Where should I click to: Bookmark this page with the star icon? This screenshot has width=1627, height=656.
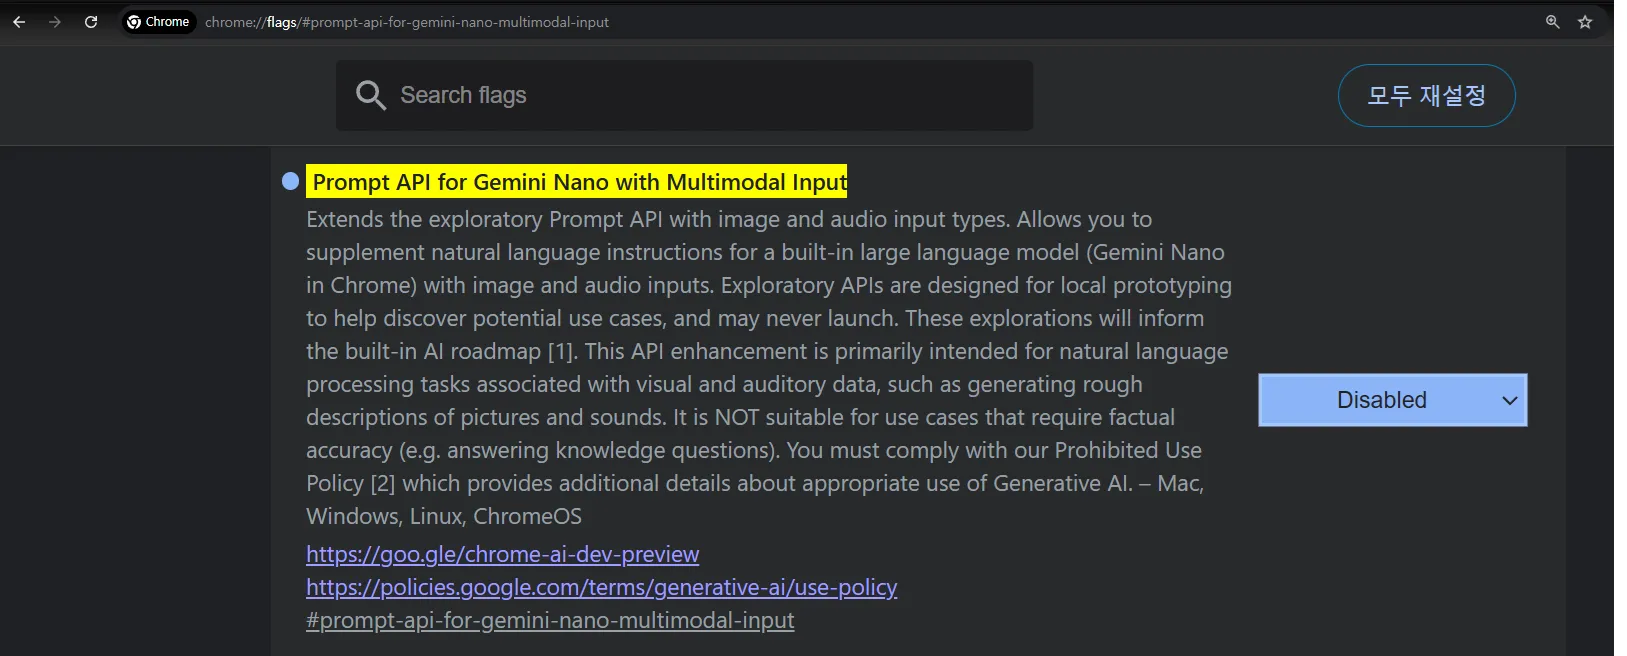coord(1585,22)
